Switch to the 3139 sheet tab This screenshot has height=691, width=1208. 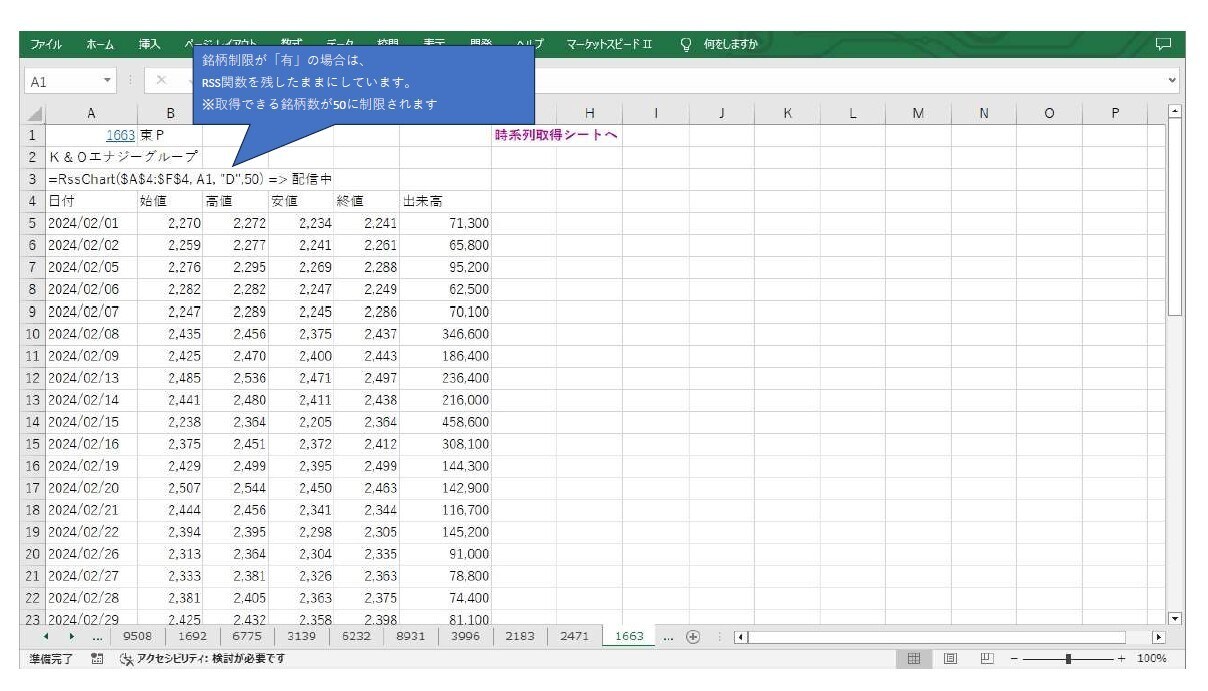(301, 636)
